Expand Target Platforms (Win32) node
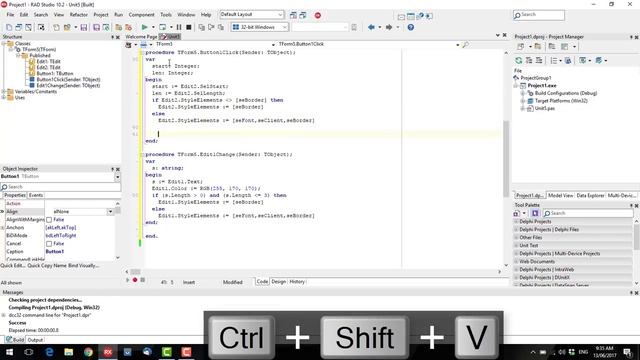 click(x=523, y=101)
